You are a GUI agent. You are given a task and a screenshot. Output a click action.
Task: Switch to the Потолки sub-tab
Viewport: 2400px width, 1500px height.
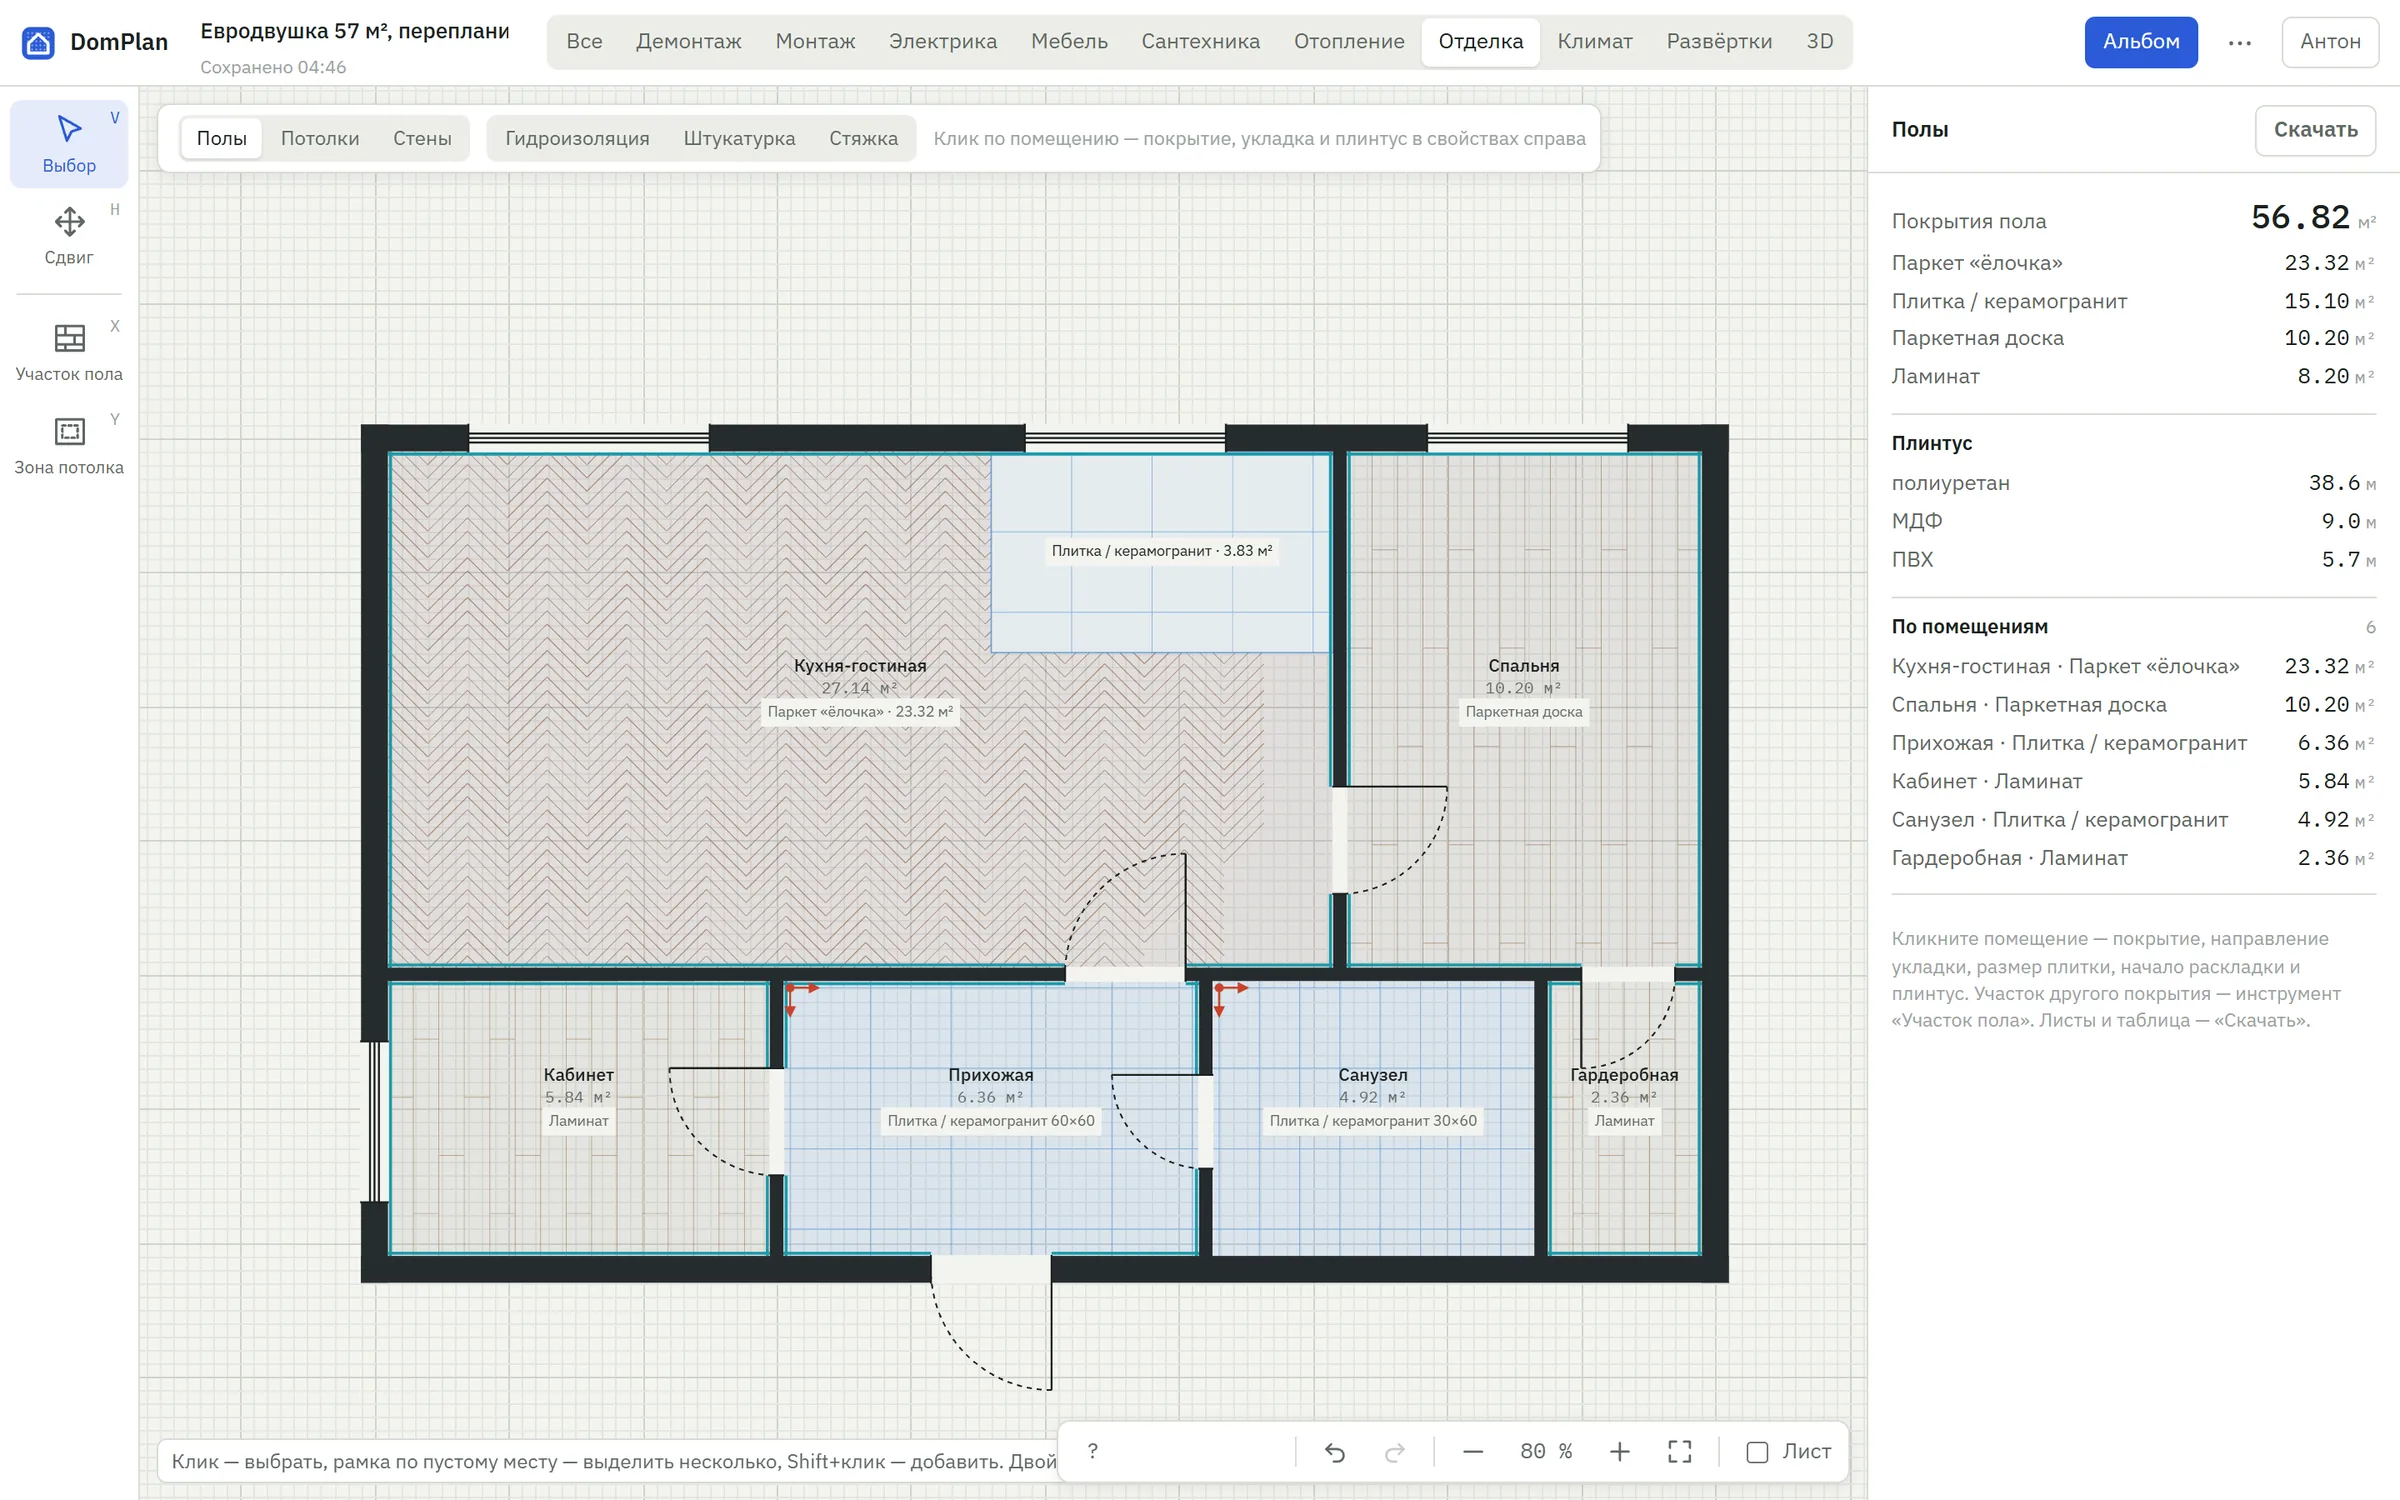click(320, 138)
